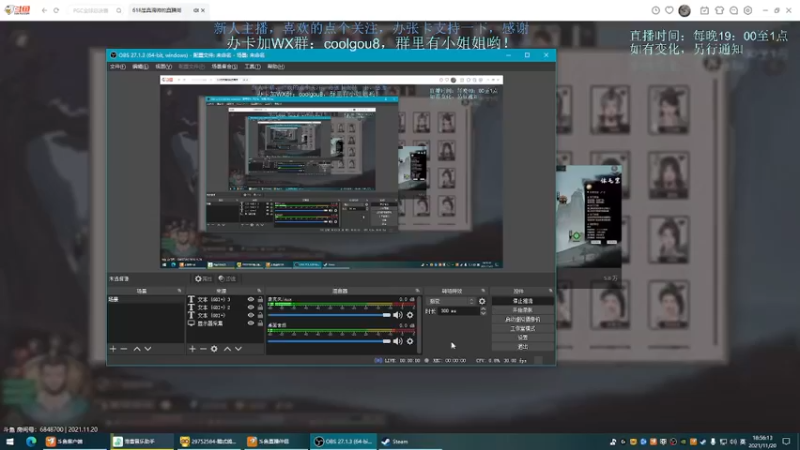800x450 pixels.
Task: Open the scene transition type dropdown
Action: [451, 302]
